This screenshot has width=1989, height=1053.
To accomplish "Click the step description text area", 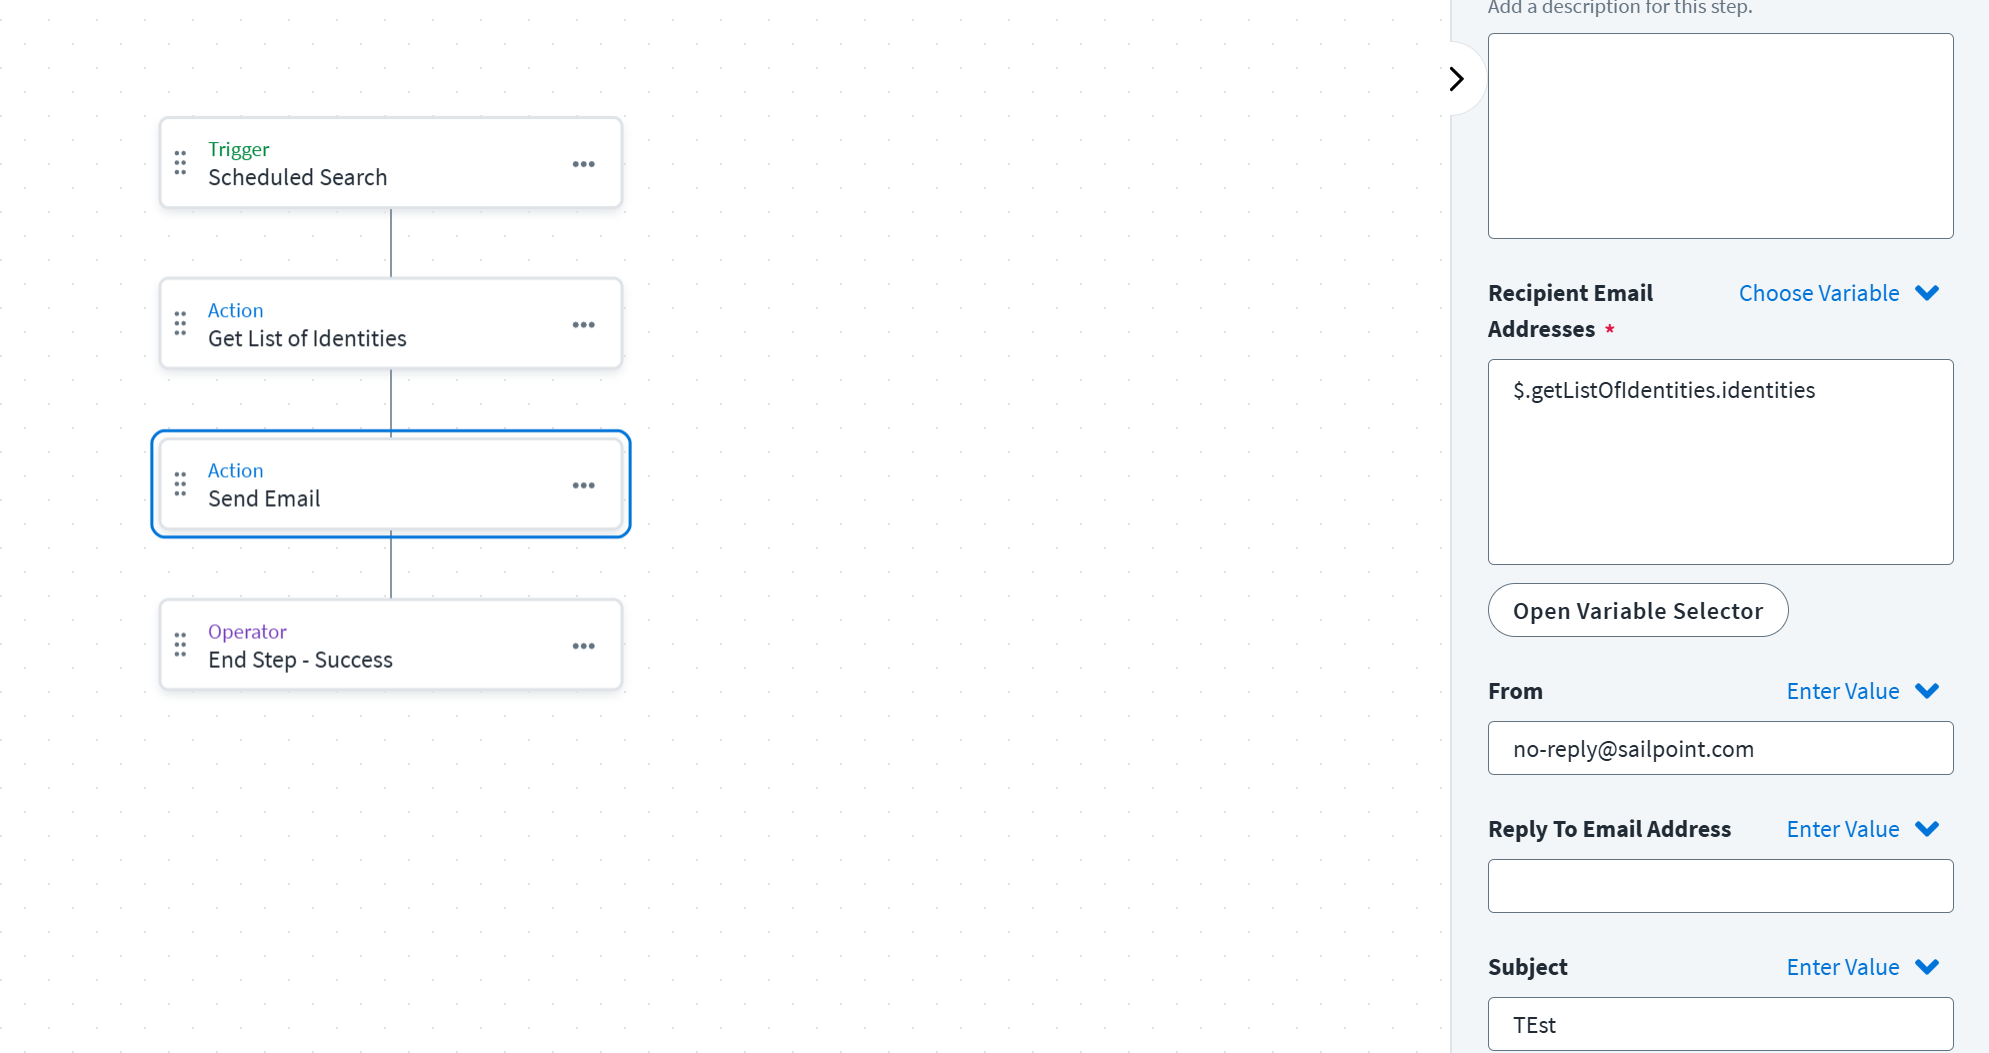I will coord(1720,136).
